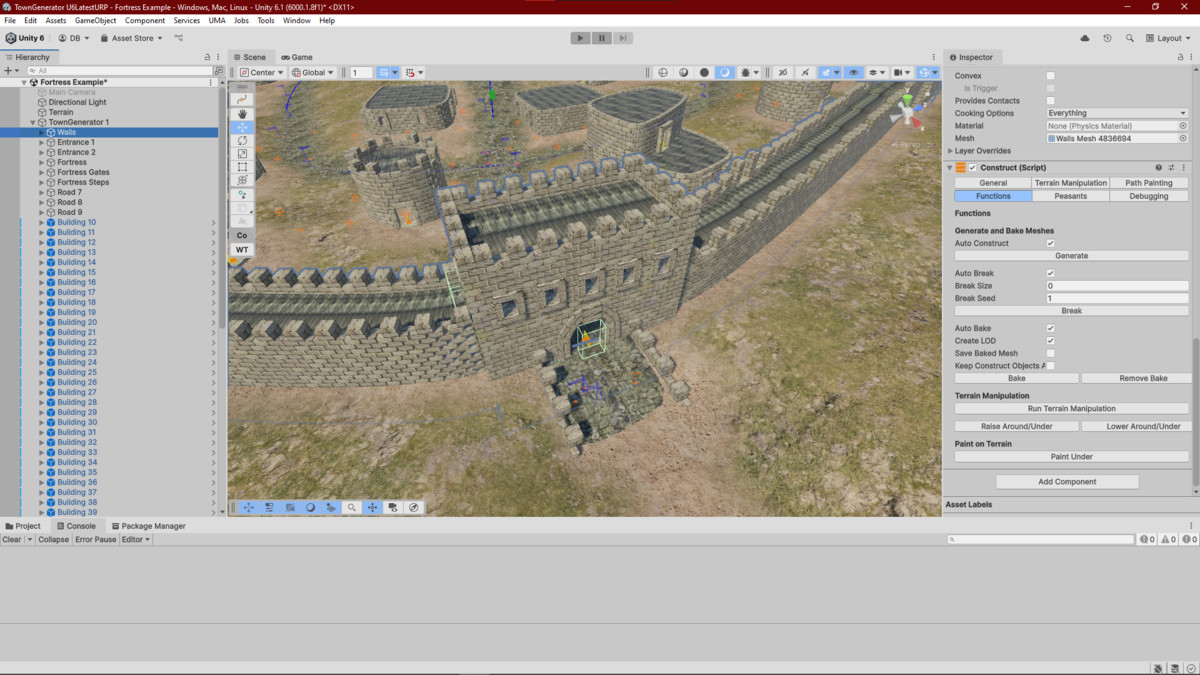Expand the Fortress Gates tree node
The image size is (1200, 675).
click(41, 172)
